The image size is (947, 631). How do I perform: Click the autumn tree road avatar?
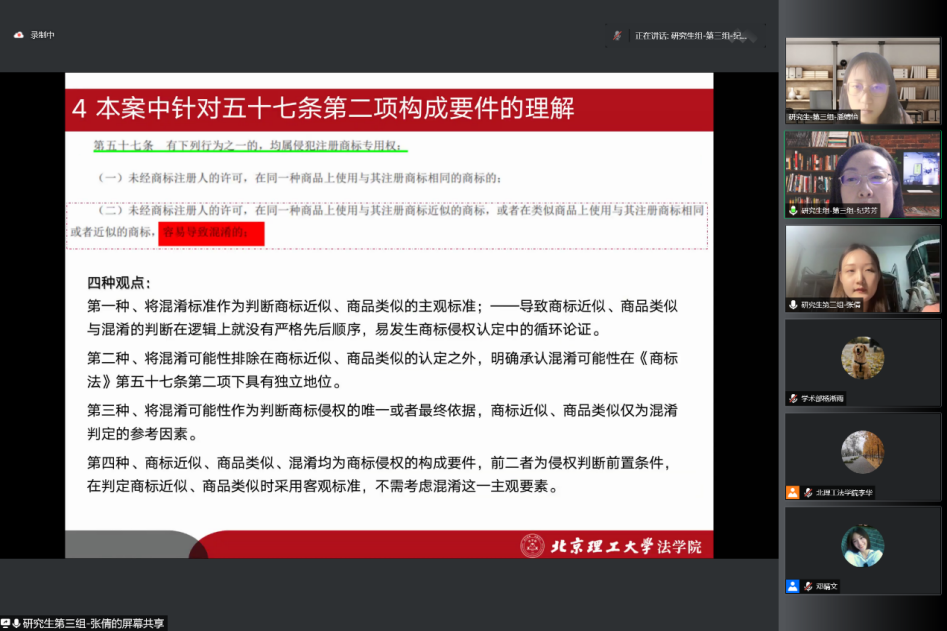(862, 451)
